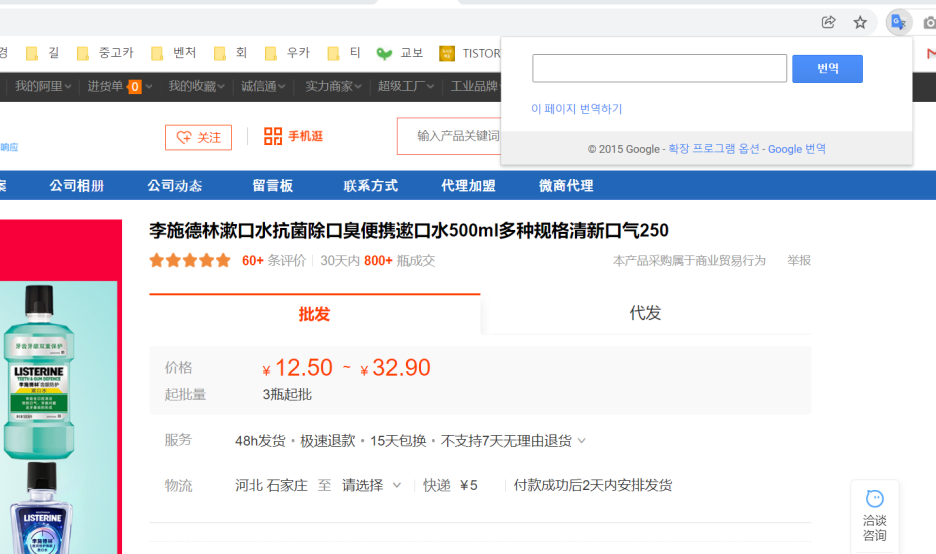The height and width of the screenshot is (554, 936).
Task: Click 河北 石家庄 origin text
Action: point(271,485)
